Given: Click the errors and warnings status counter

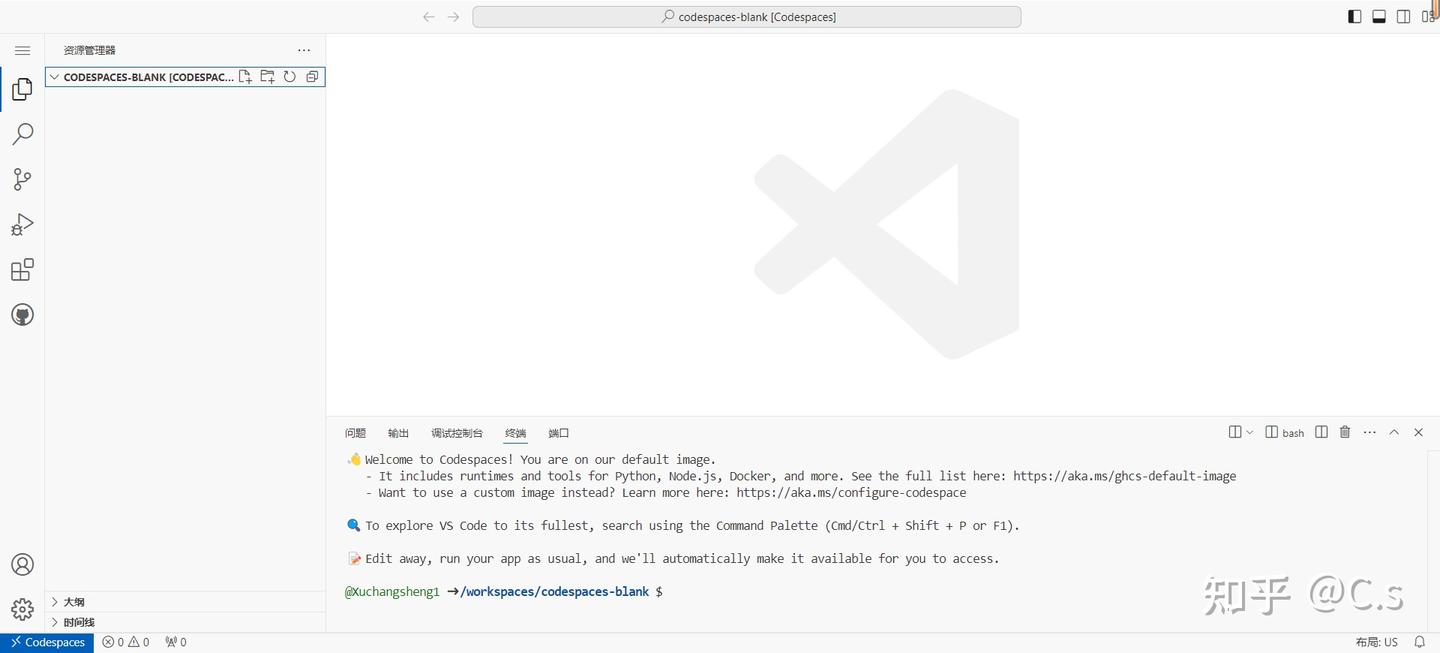Looking at the screenshot, I should (125, 641).
